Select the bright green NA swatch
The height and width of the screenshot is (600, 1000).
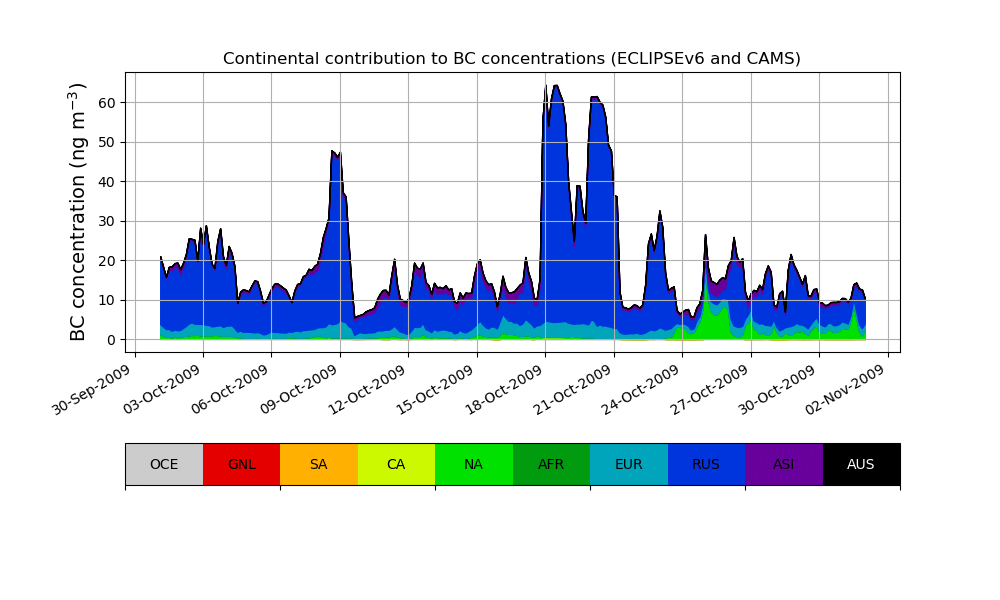(x=473, y=464)
